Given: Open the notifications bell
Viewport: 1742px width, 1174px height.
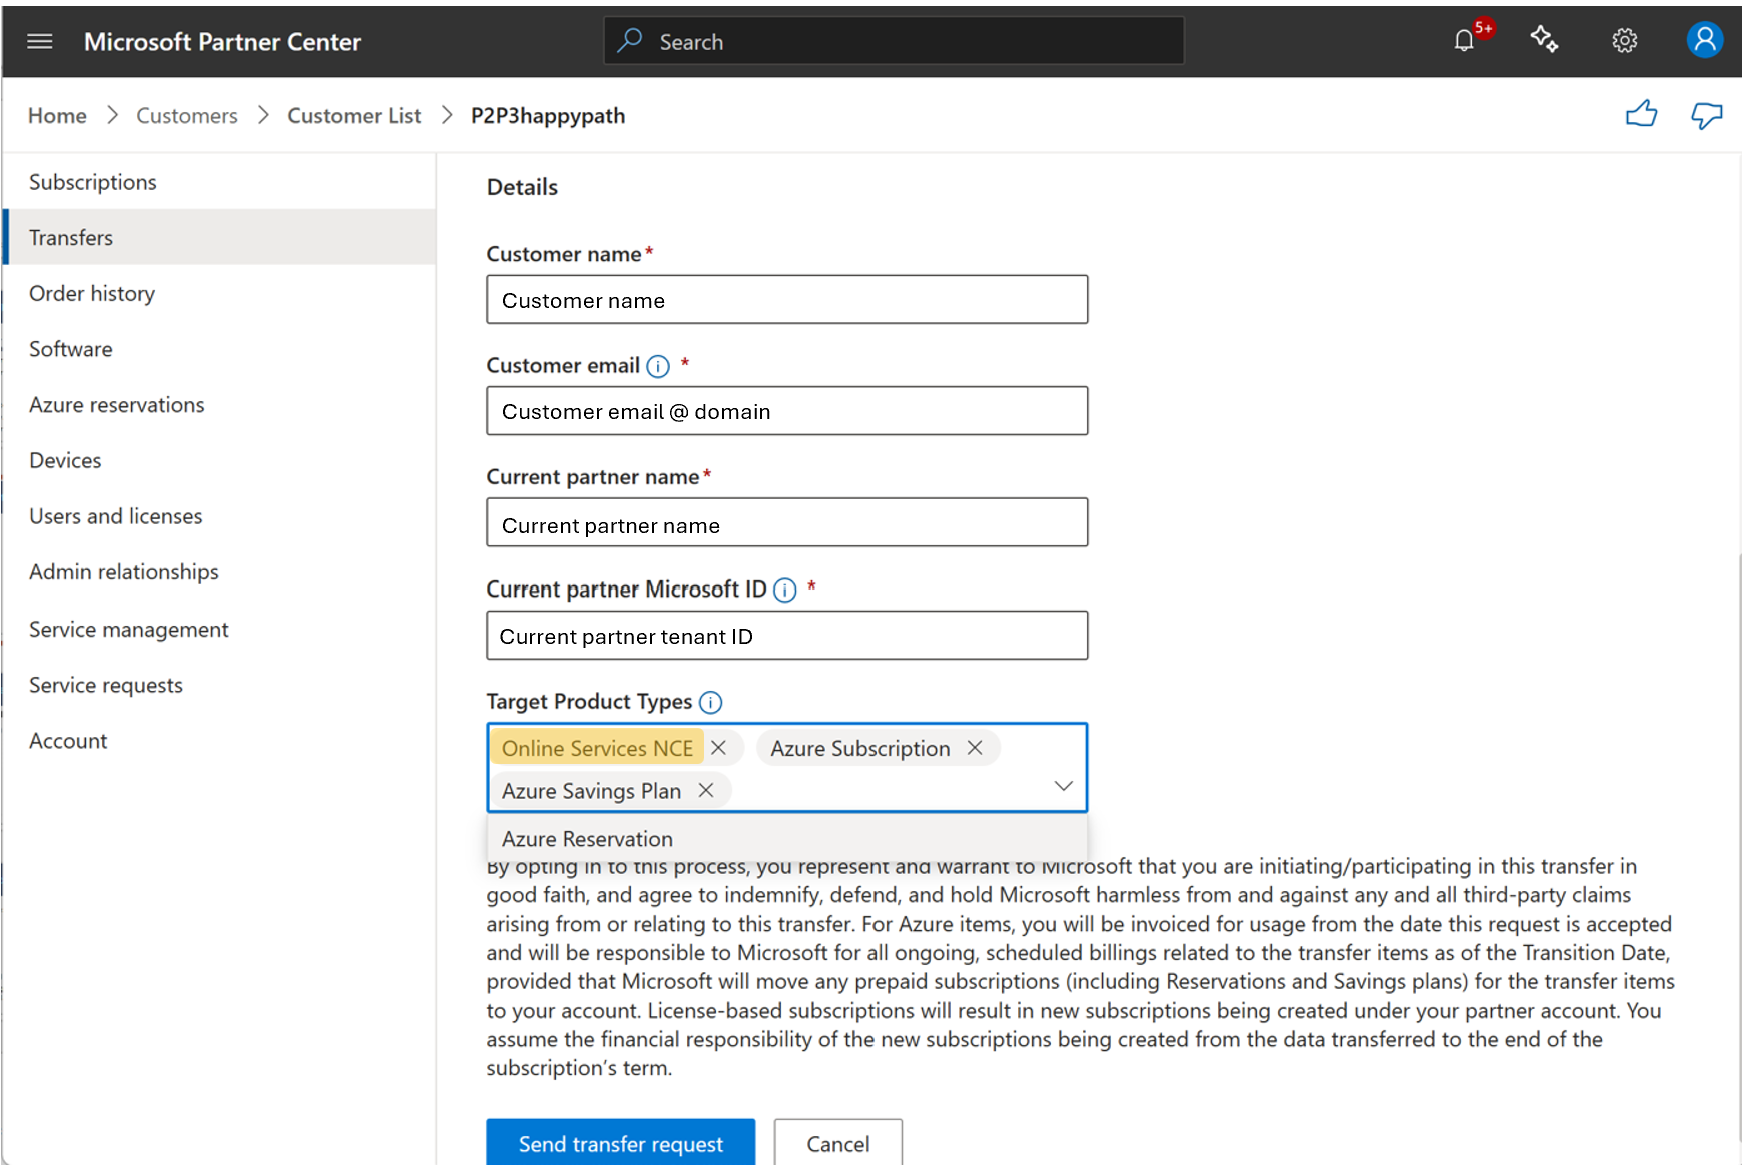Looking at the screenshot, I should coord(1464,41).
